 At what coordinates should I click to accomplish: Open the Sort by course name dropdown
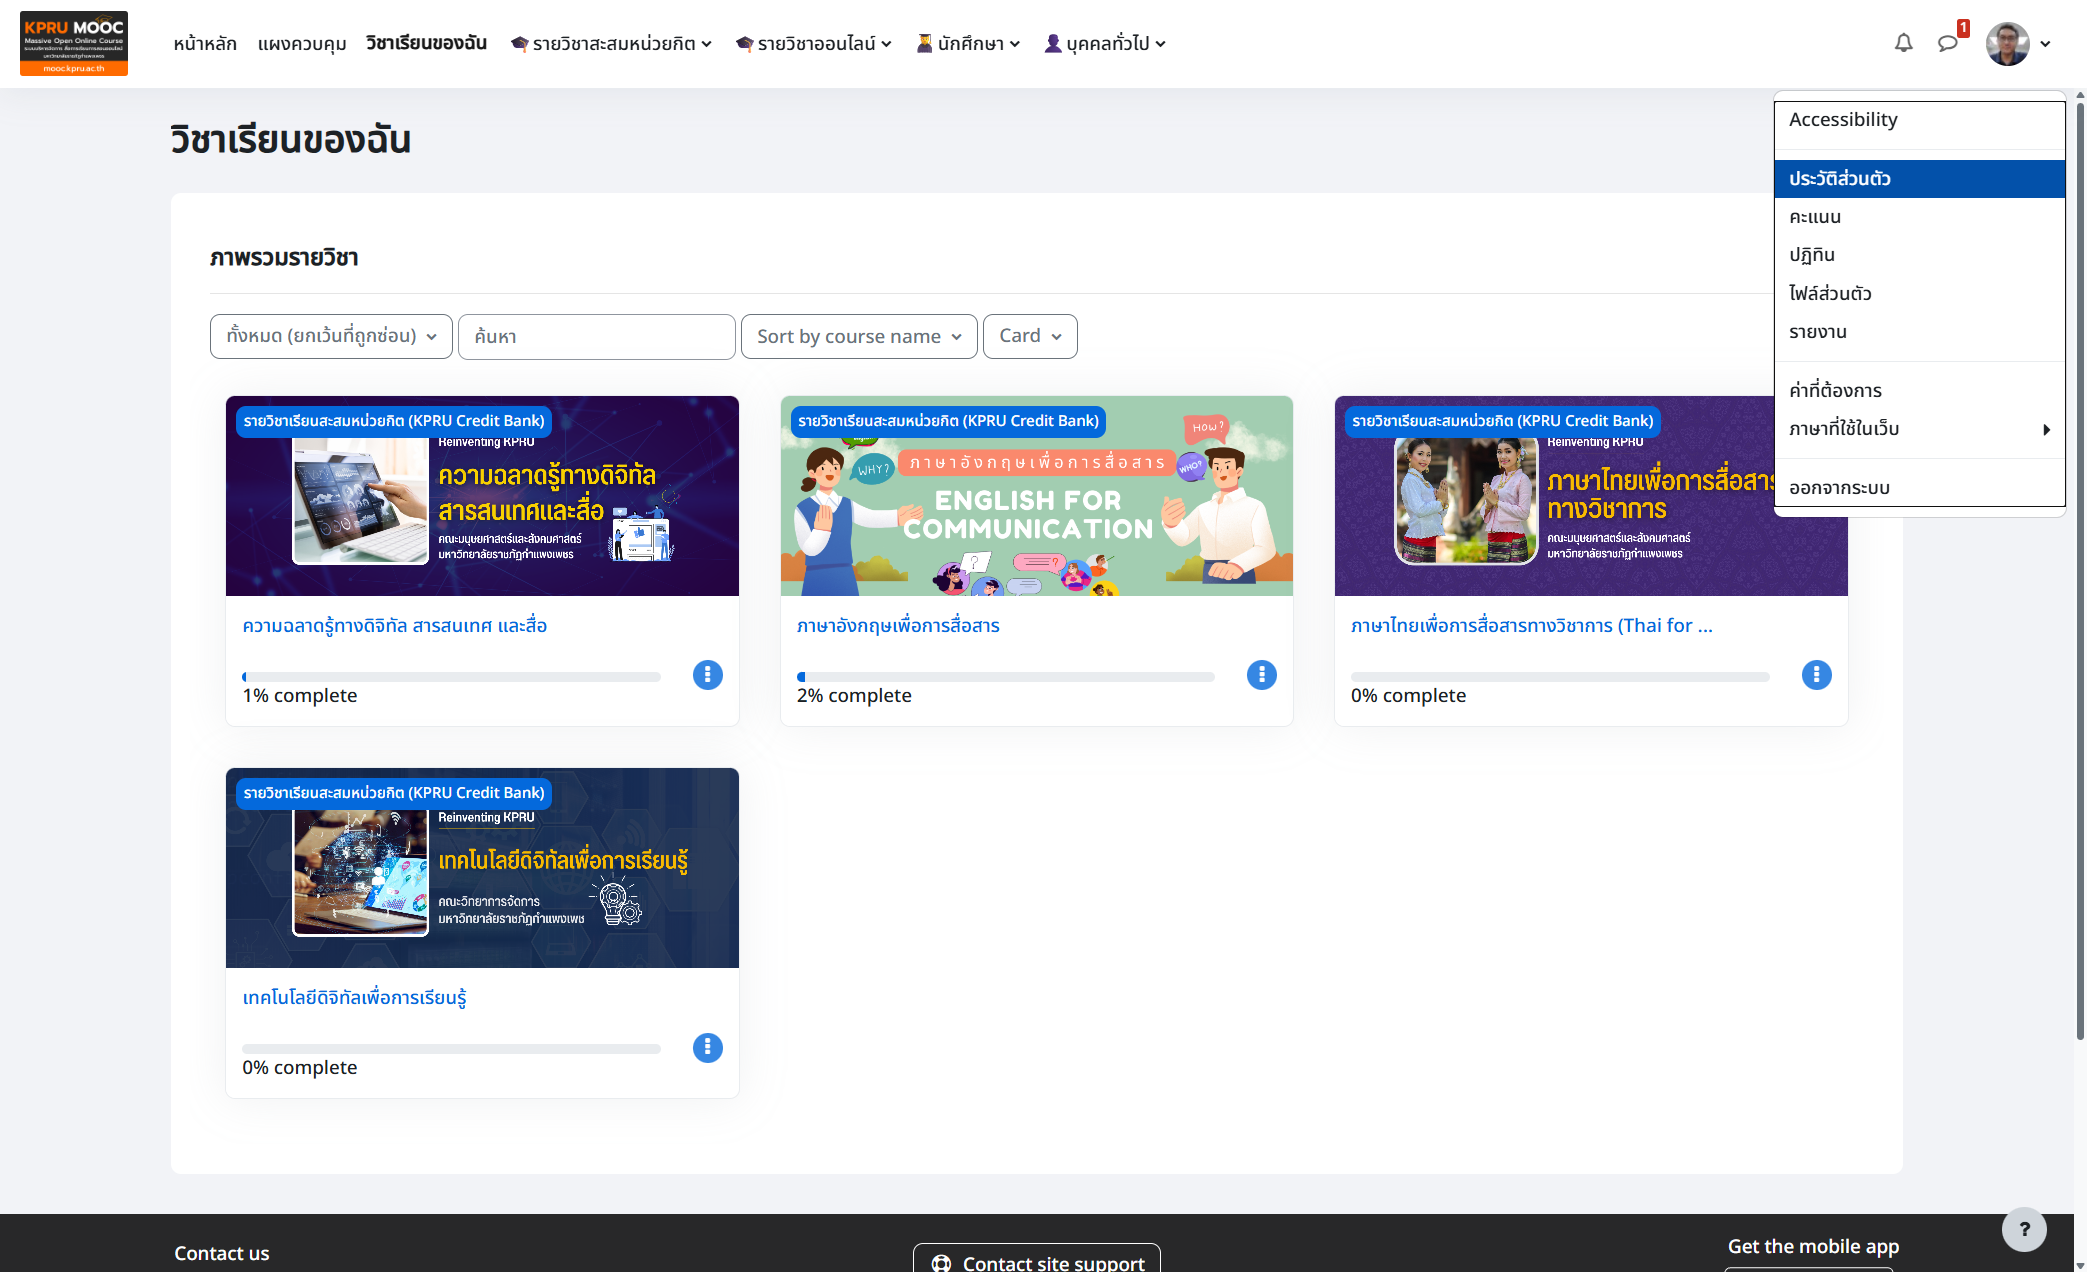(x=859, y=336)
